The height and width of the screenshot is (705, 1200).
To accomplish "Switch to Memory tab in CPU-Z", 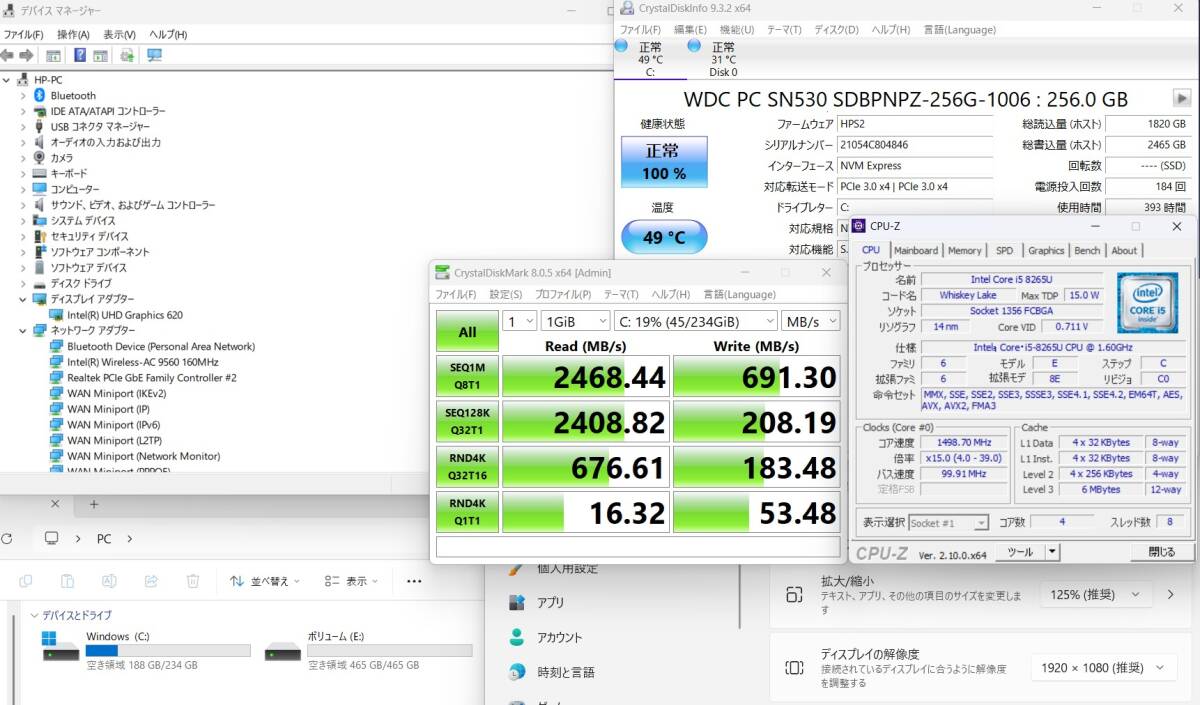I will coord(964,250).
